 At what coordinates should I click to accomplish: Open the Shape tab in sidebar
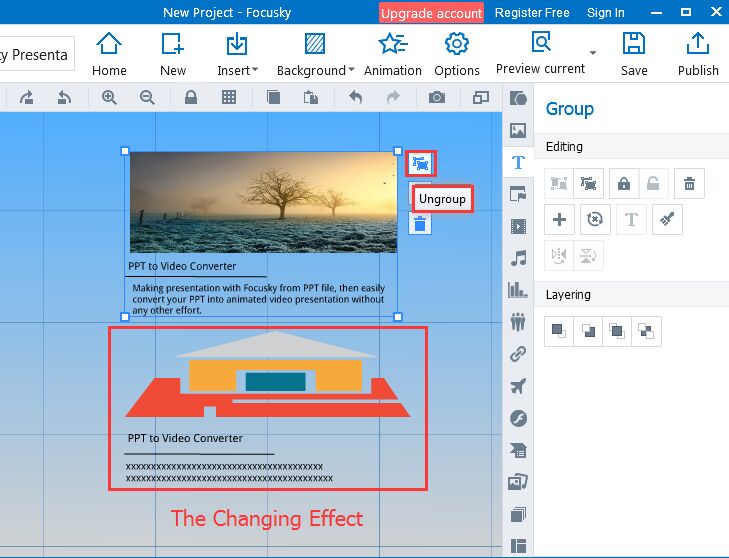coord(518,98)
